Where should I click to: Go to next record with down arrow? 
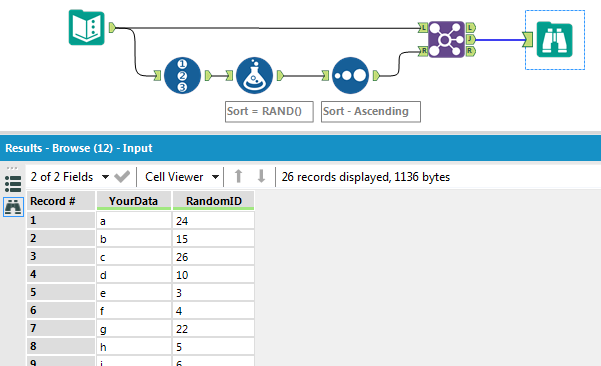pos(261,176)
